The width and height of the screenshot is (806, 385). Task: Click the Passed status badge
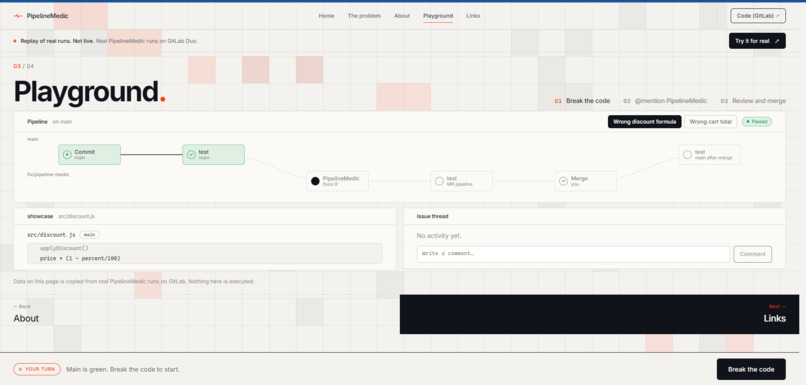pos(756,122)
